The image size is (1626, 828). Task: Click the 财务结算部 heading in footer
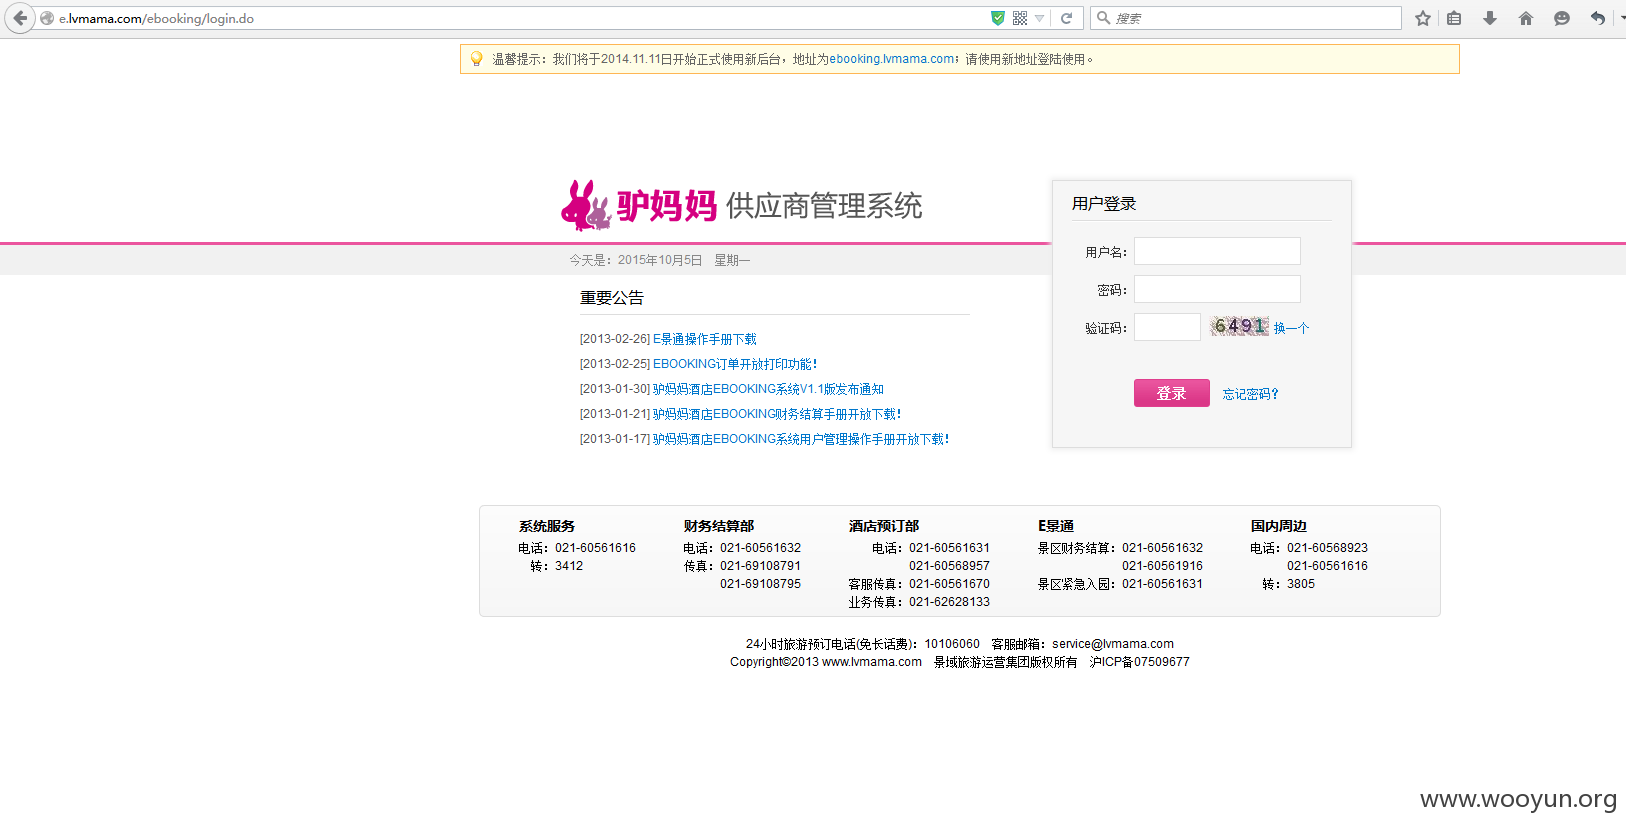[x=718, y=526]
